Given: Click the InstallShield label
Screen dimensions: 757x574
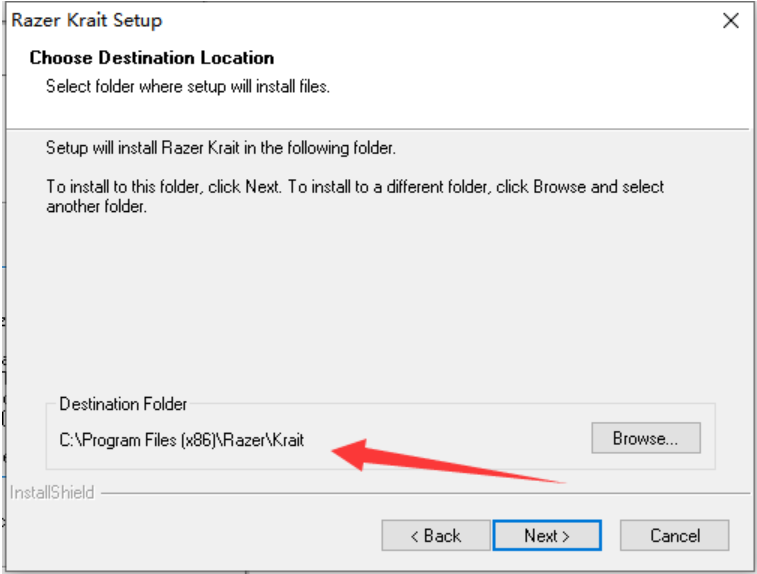Looking at the screenshot, I should [x=52, y=492].
